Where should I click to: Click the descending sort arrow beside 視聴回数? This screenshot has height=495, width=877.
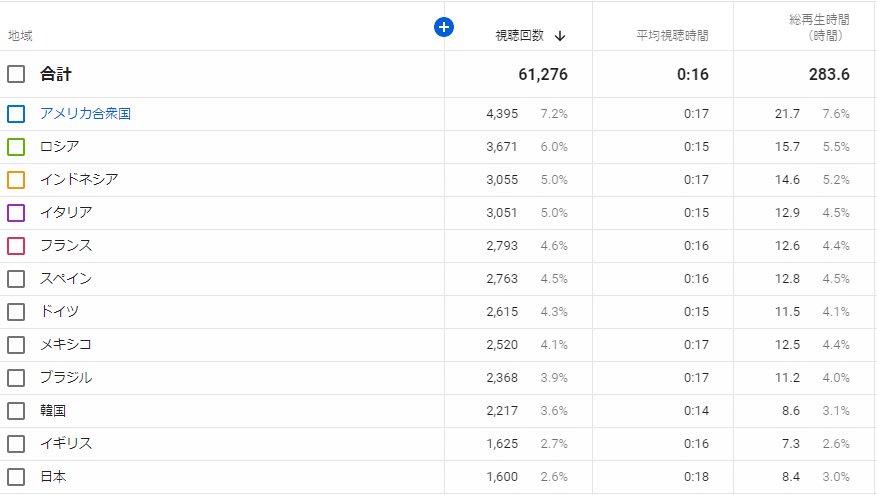pos(560,35)
